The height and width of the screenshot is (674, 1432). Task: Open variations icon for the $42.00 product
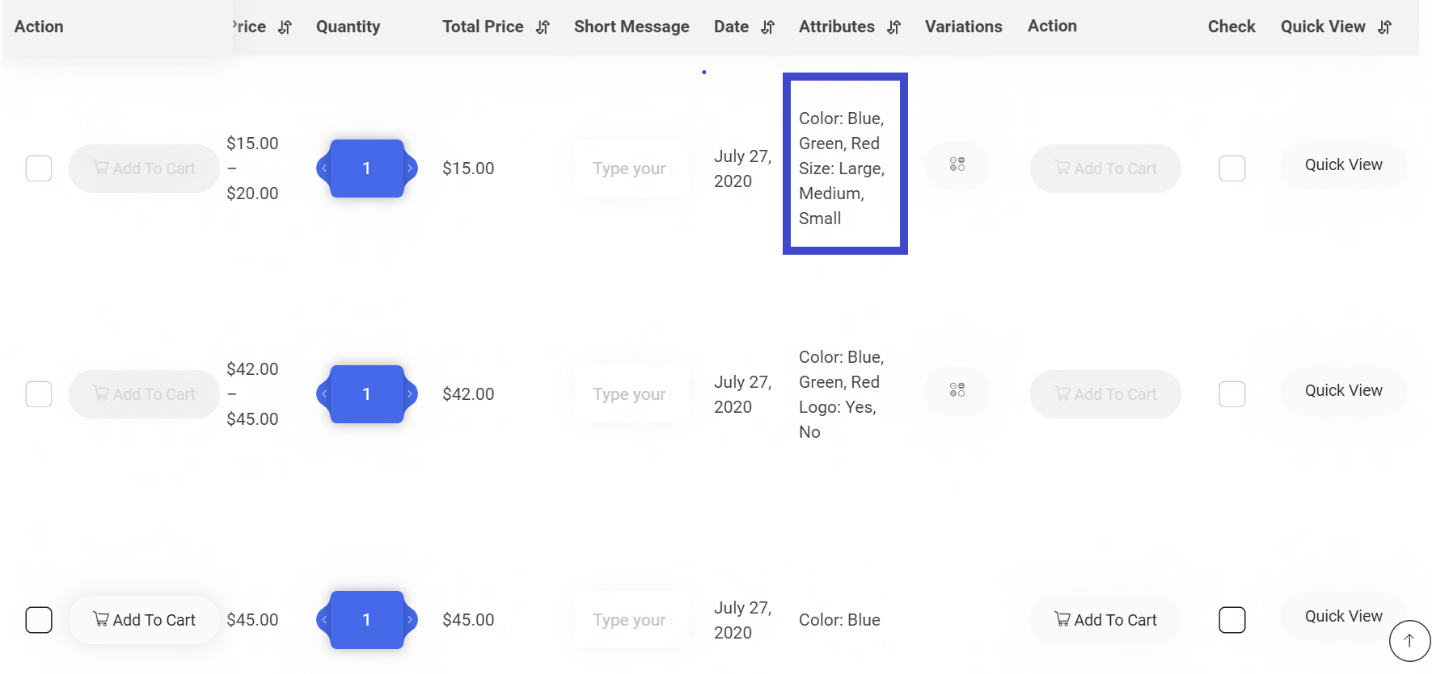click(x=957, y=390)
